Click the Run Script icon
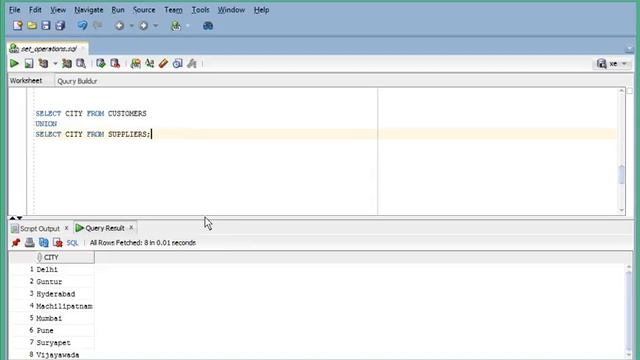The image size is (640, 360). pyautogui.click(x=29, y=64)
